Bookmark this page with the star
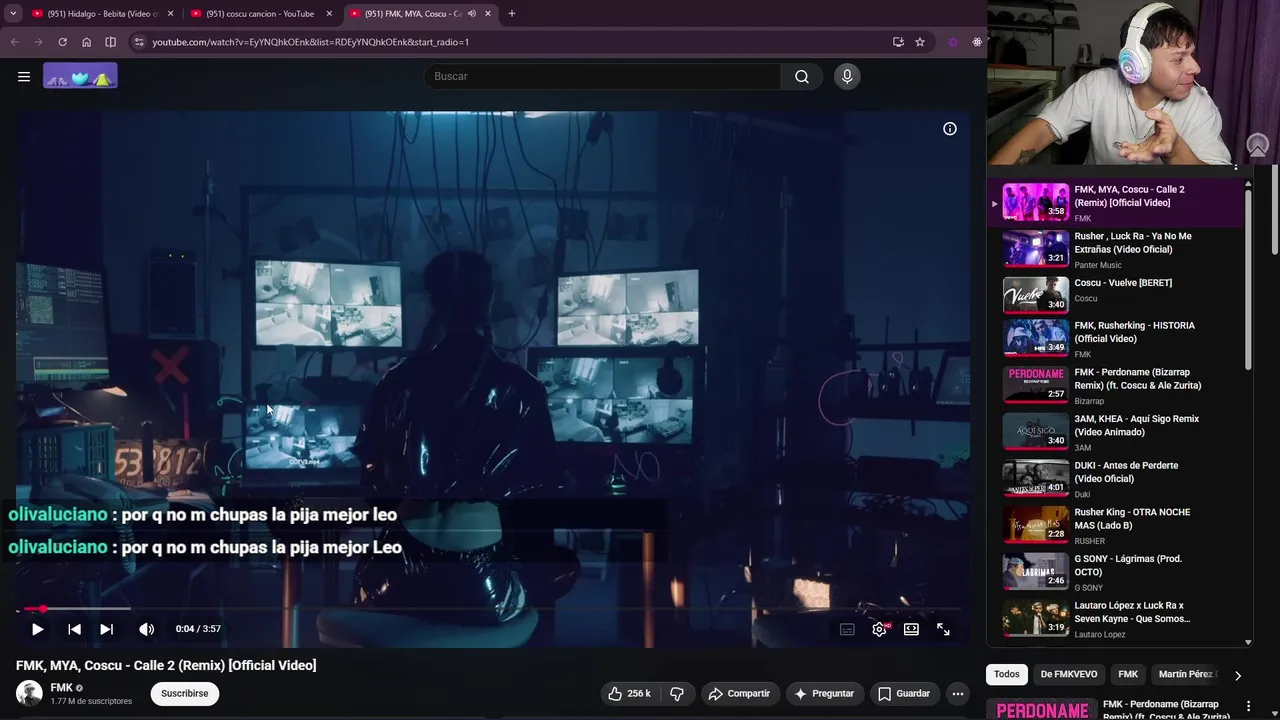 click(920, 42)
